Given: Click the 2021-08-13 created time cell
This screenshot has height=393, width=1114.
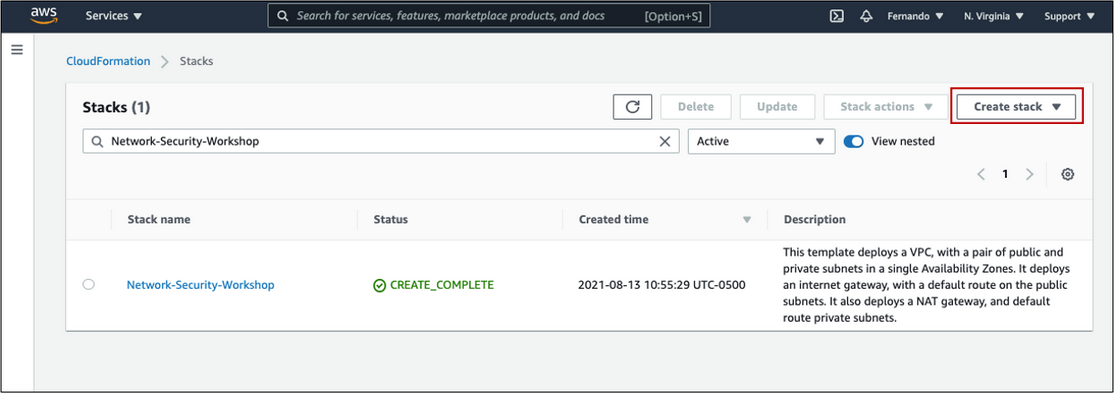Looking at the screenshot, I should pos(662,285).
